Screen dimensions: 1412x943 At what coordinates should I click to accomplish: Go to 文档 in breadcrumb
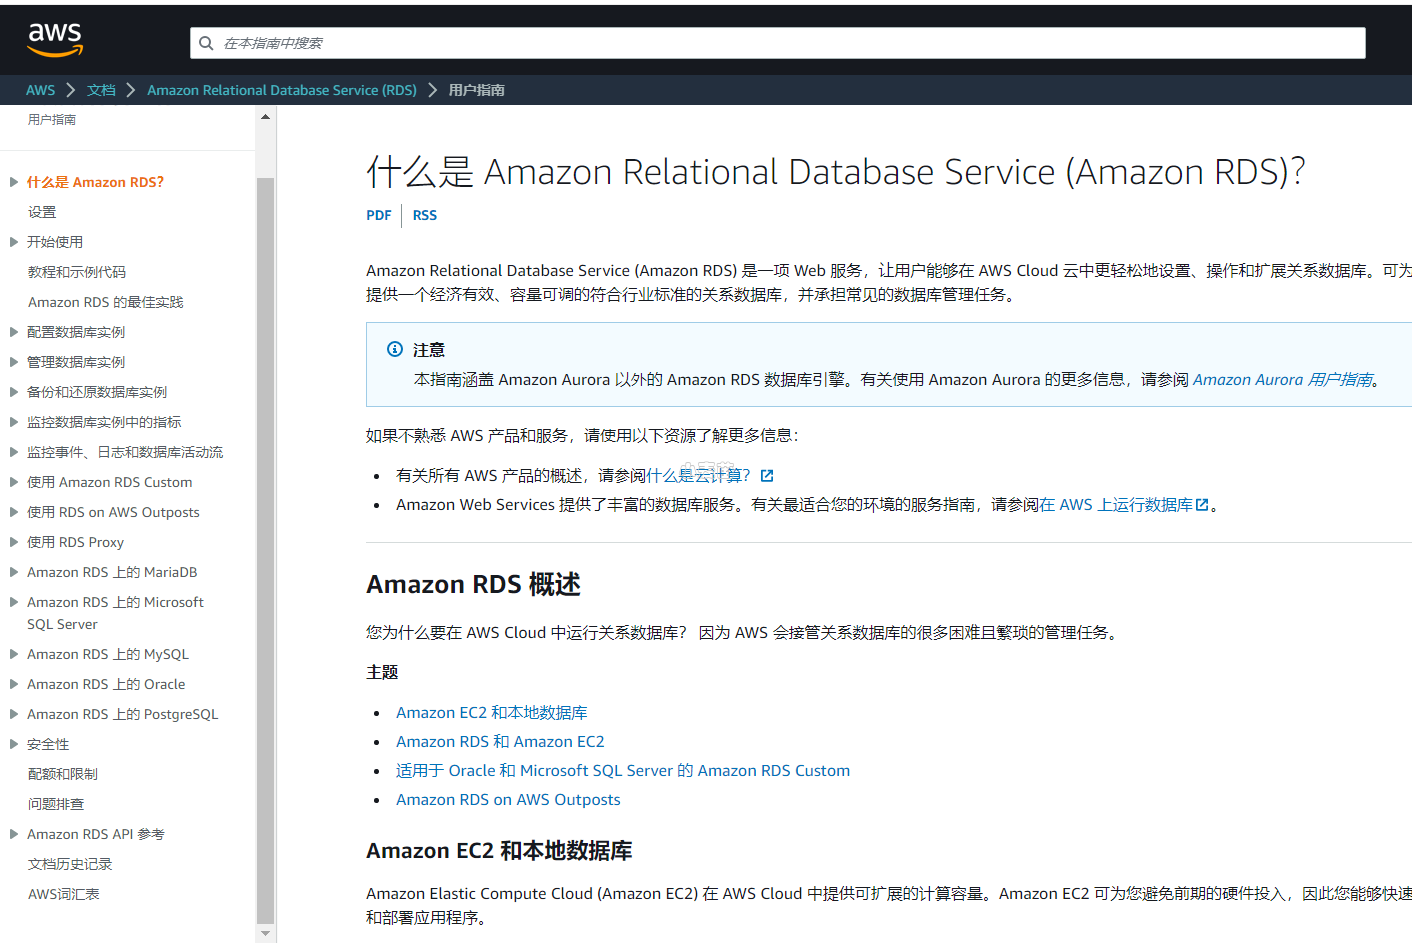tap(101, 90)
